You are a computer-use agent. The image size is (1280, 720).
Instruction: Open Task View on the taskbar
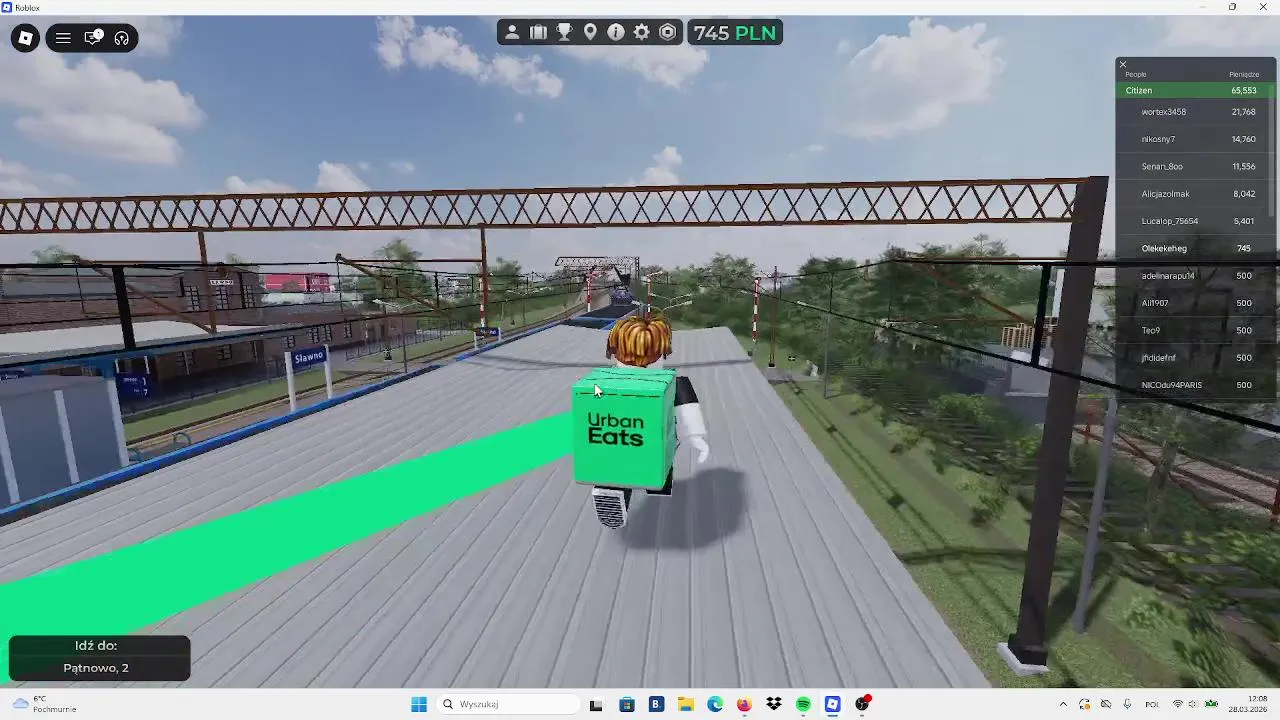(596, 704)
